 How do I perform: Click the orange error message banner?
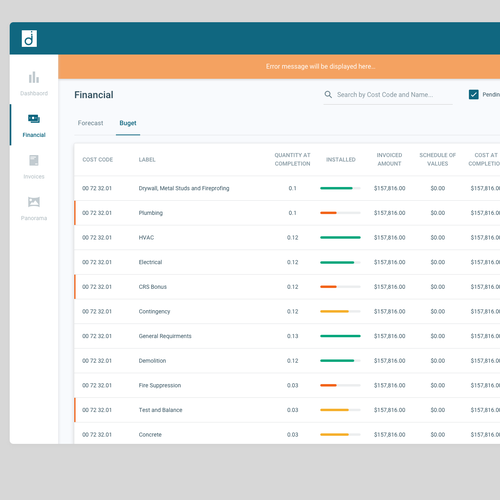coord(279,67)
